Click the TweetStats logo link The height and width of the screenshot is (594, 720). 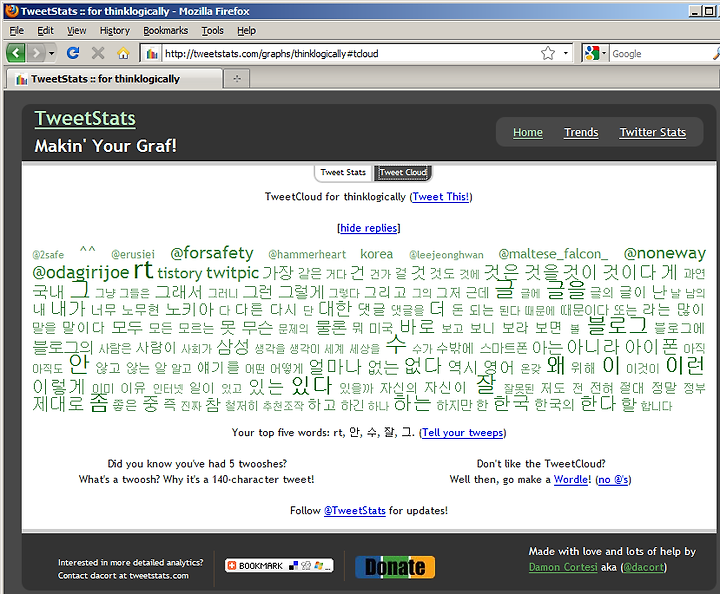85,118
